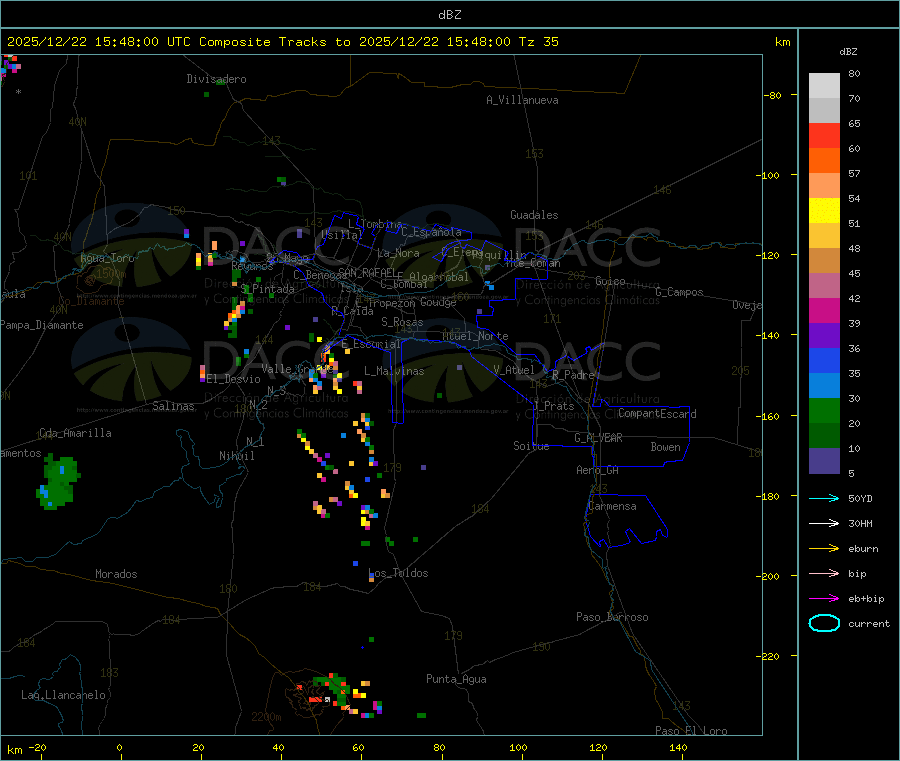The image size is (900, 761).
Task: Pick the purple 36-39 dBZ legend swatch
Action: [x=824, y=336]
